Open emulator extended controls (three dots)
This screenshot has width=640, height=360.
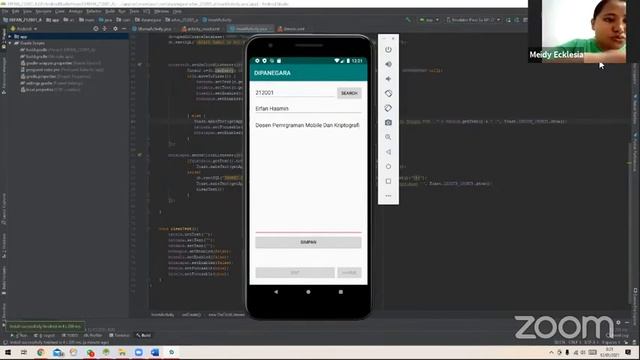pyautogui.click(x=388, y=196)
